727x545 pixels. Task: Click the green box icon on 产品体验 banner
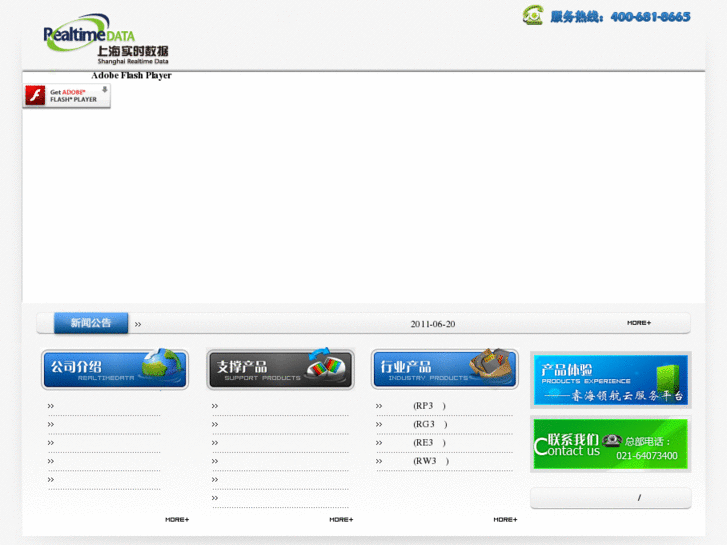tap(668, 379)
